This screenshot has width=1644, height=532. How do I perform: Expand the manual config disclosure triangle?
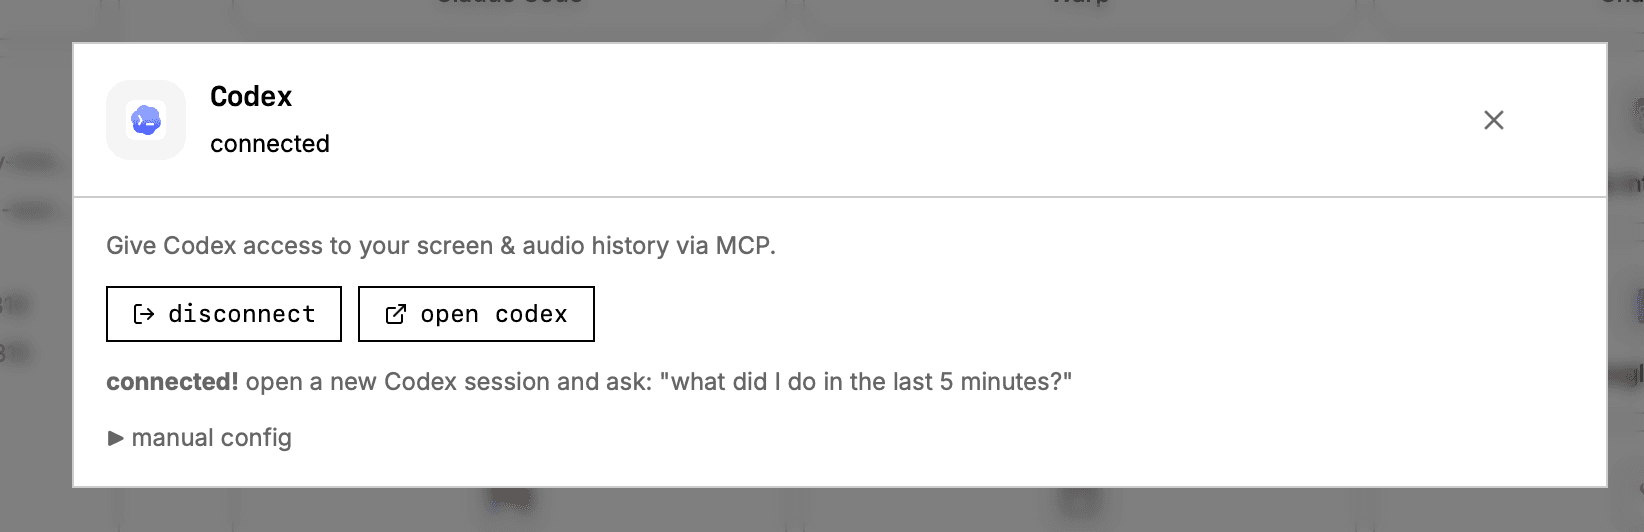tap(115, 438)
